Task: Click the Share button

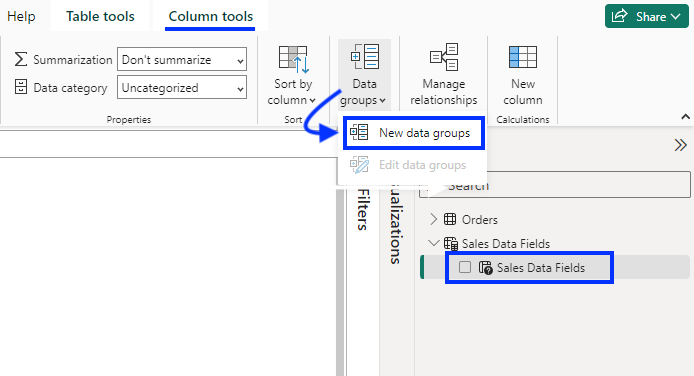Action: (x=647, y=16)
